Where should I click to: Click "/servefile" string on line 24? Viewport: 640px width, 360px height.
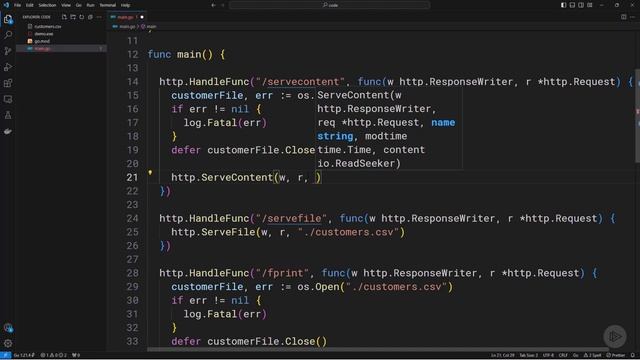coord(291,218)
